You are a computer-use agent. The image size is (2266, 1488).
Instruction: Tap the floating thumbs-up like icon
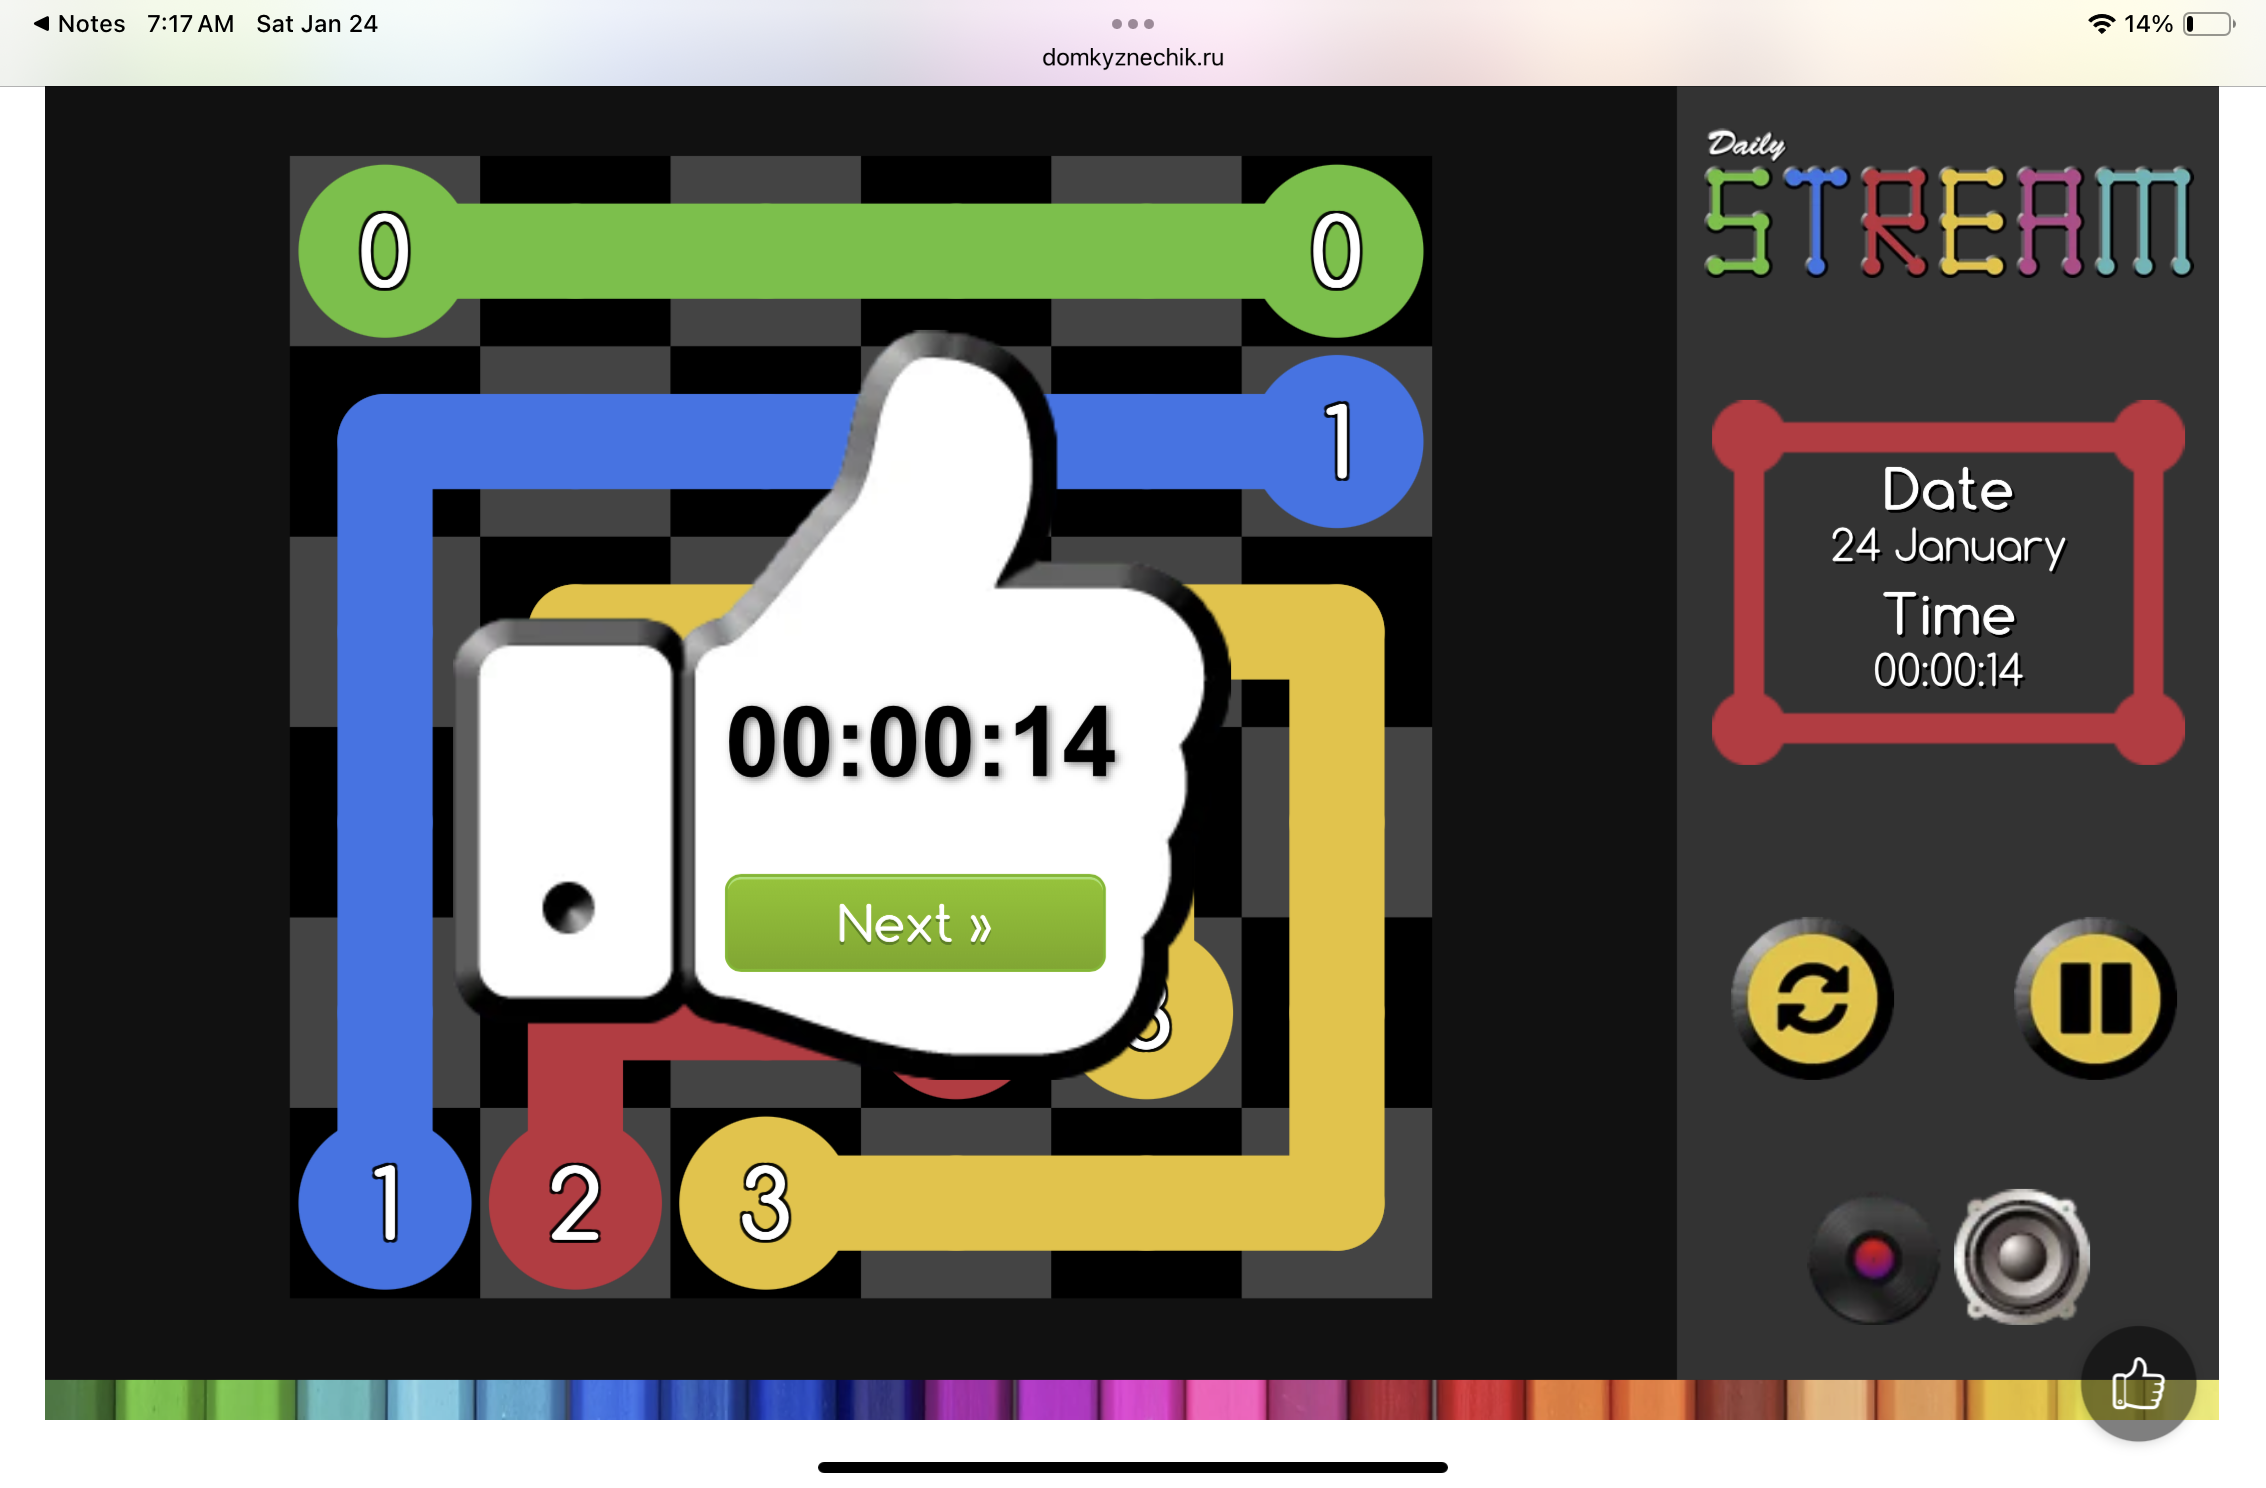point(2138,1384)
